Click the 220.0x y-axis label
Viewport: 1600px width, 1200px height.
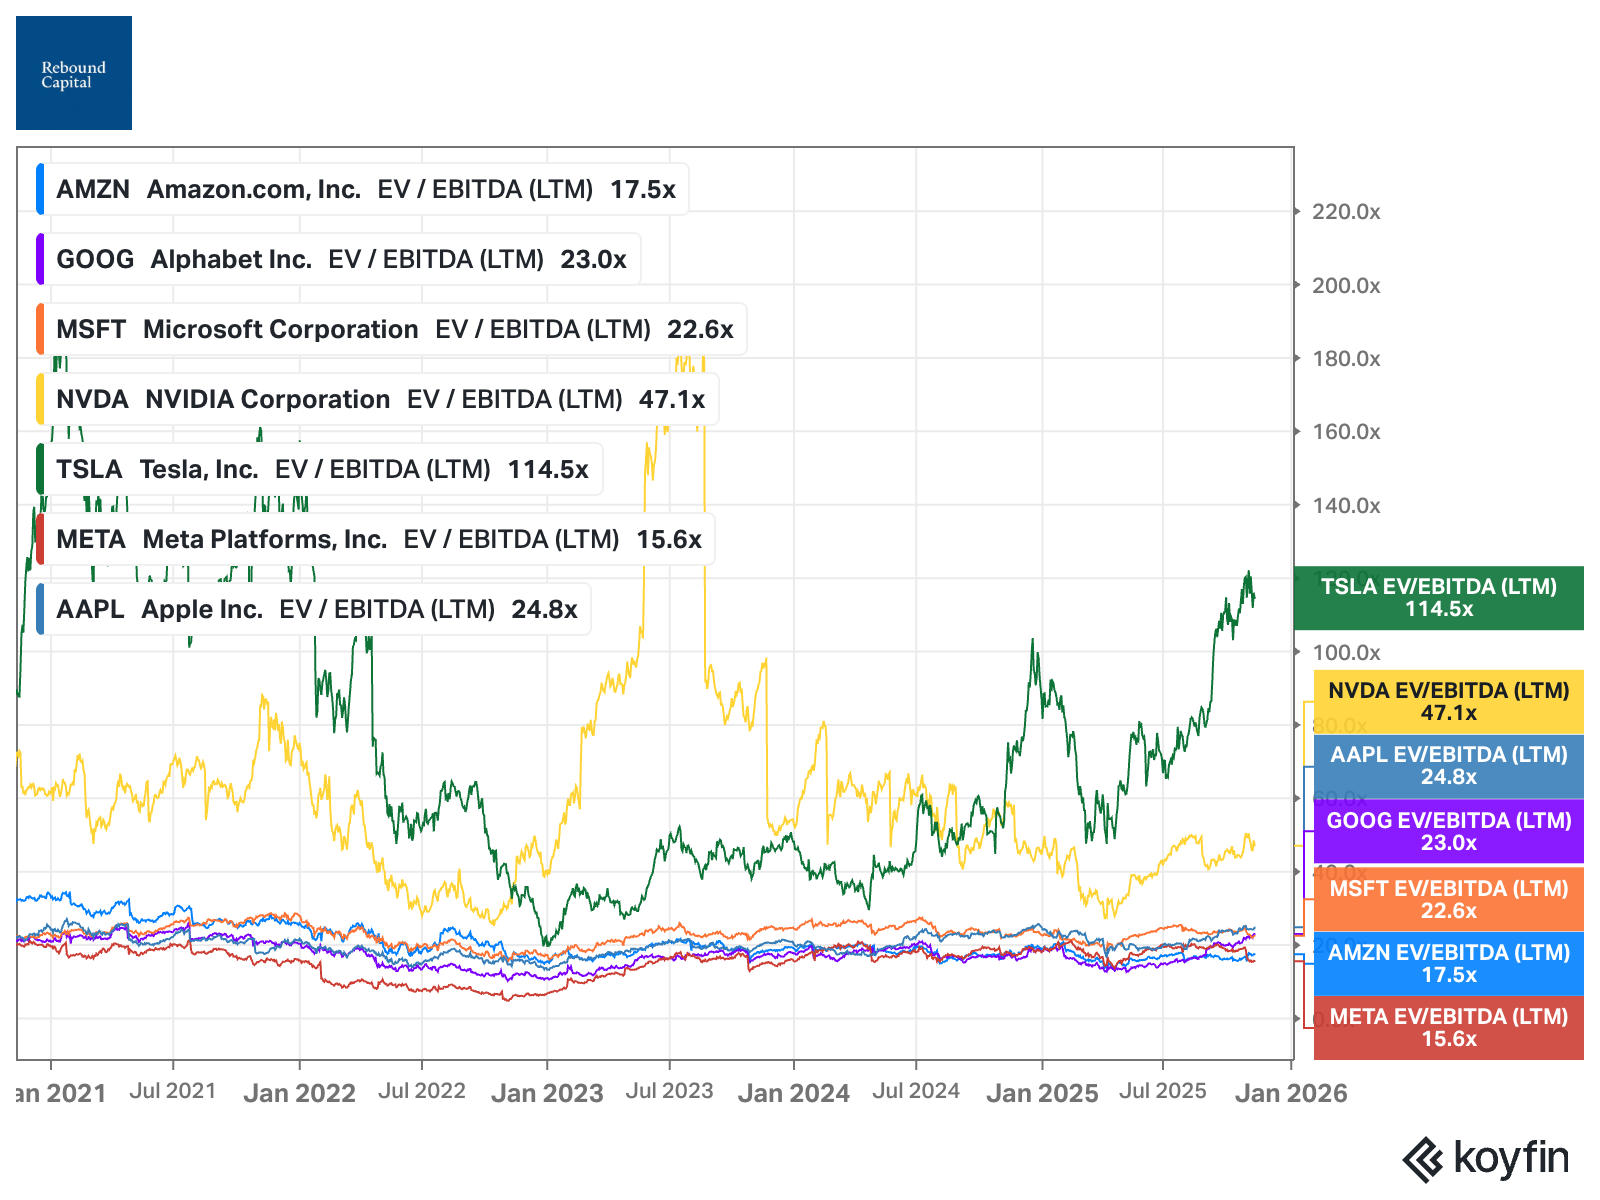[1346, 212]
